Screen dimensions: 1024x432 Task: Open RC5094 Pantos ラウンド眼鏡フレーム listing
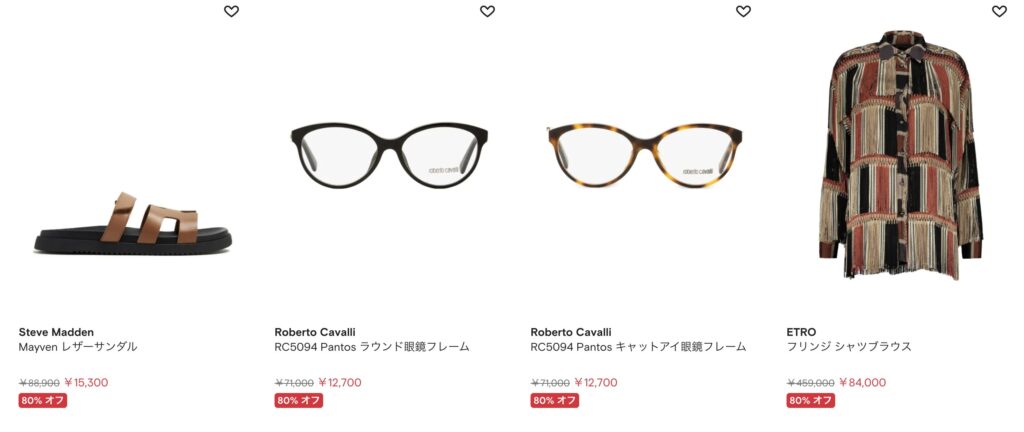372,347
